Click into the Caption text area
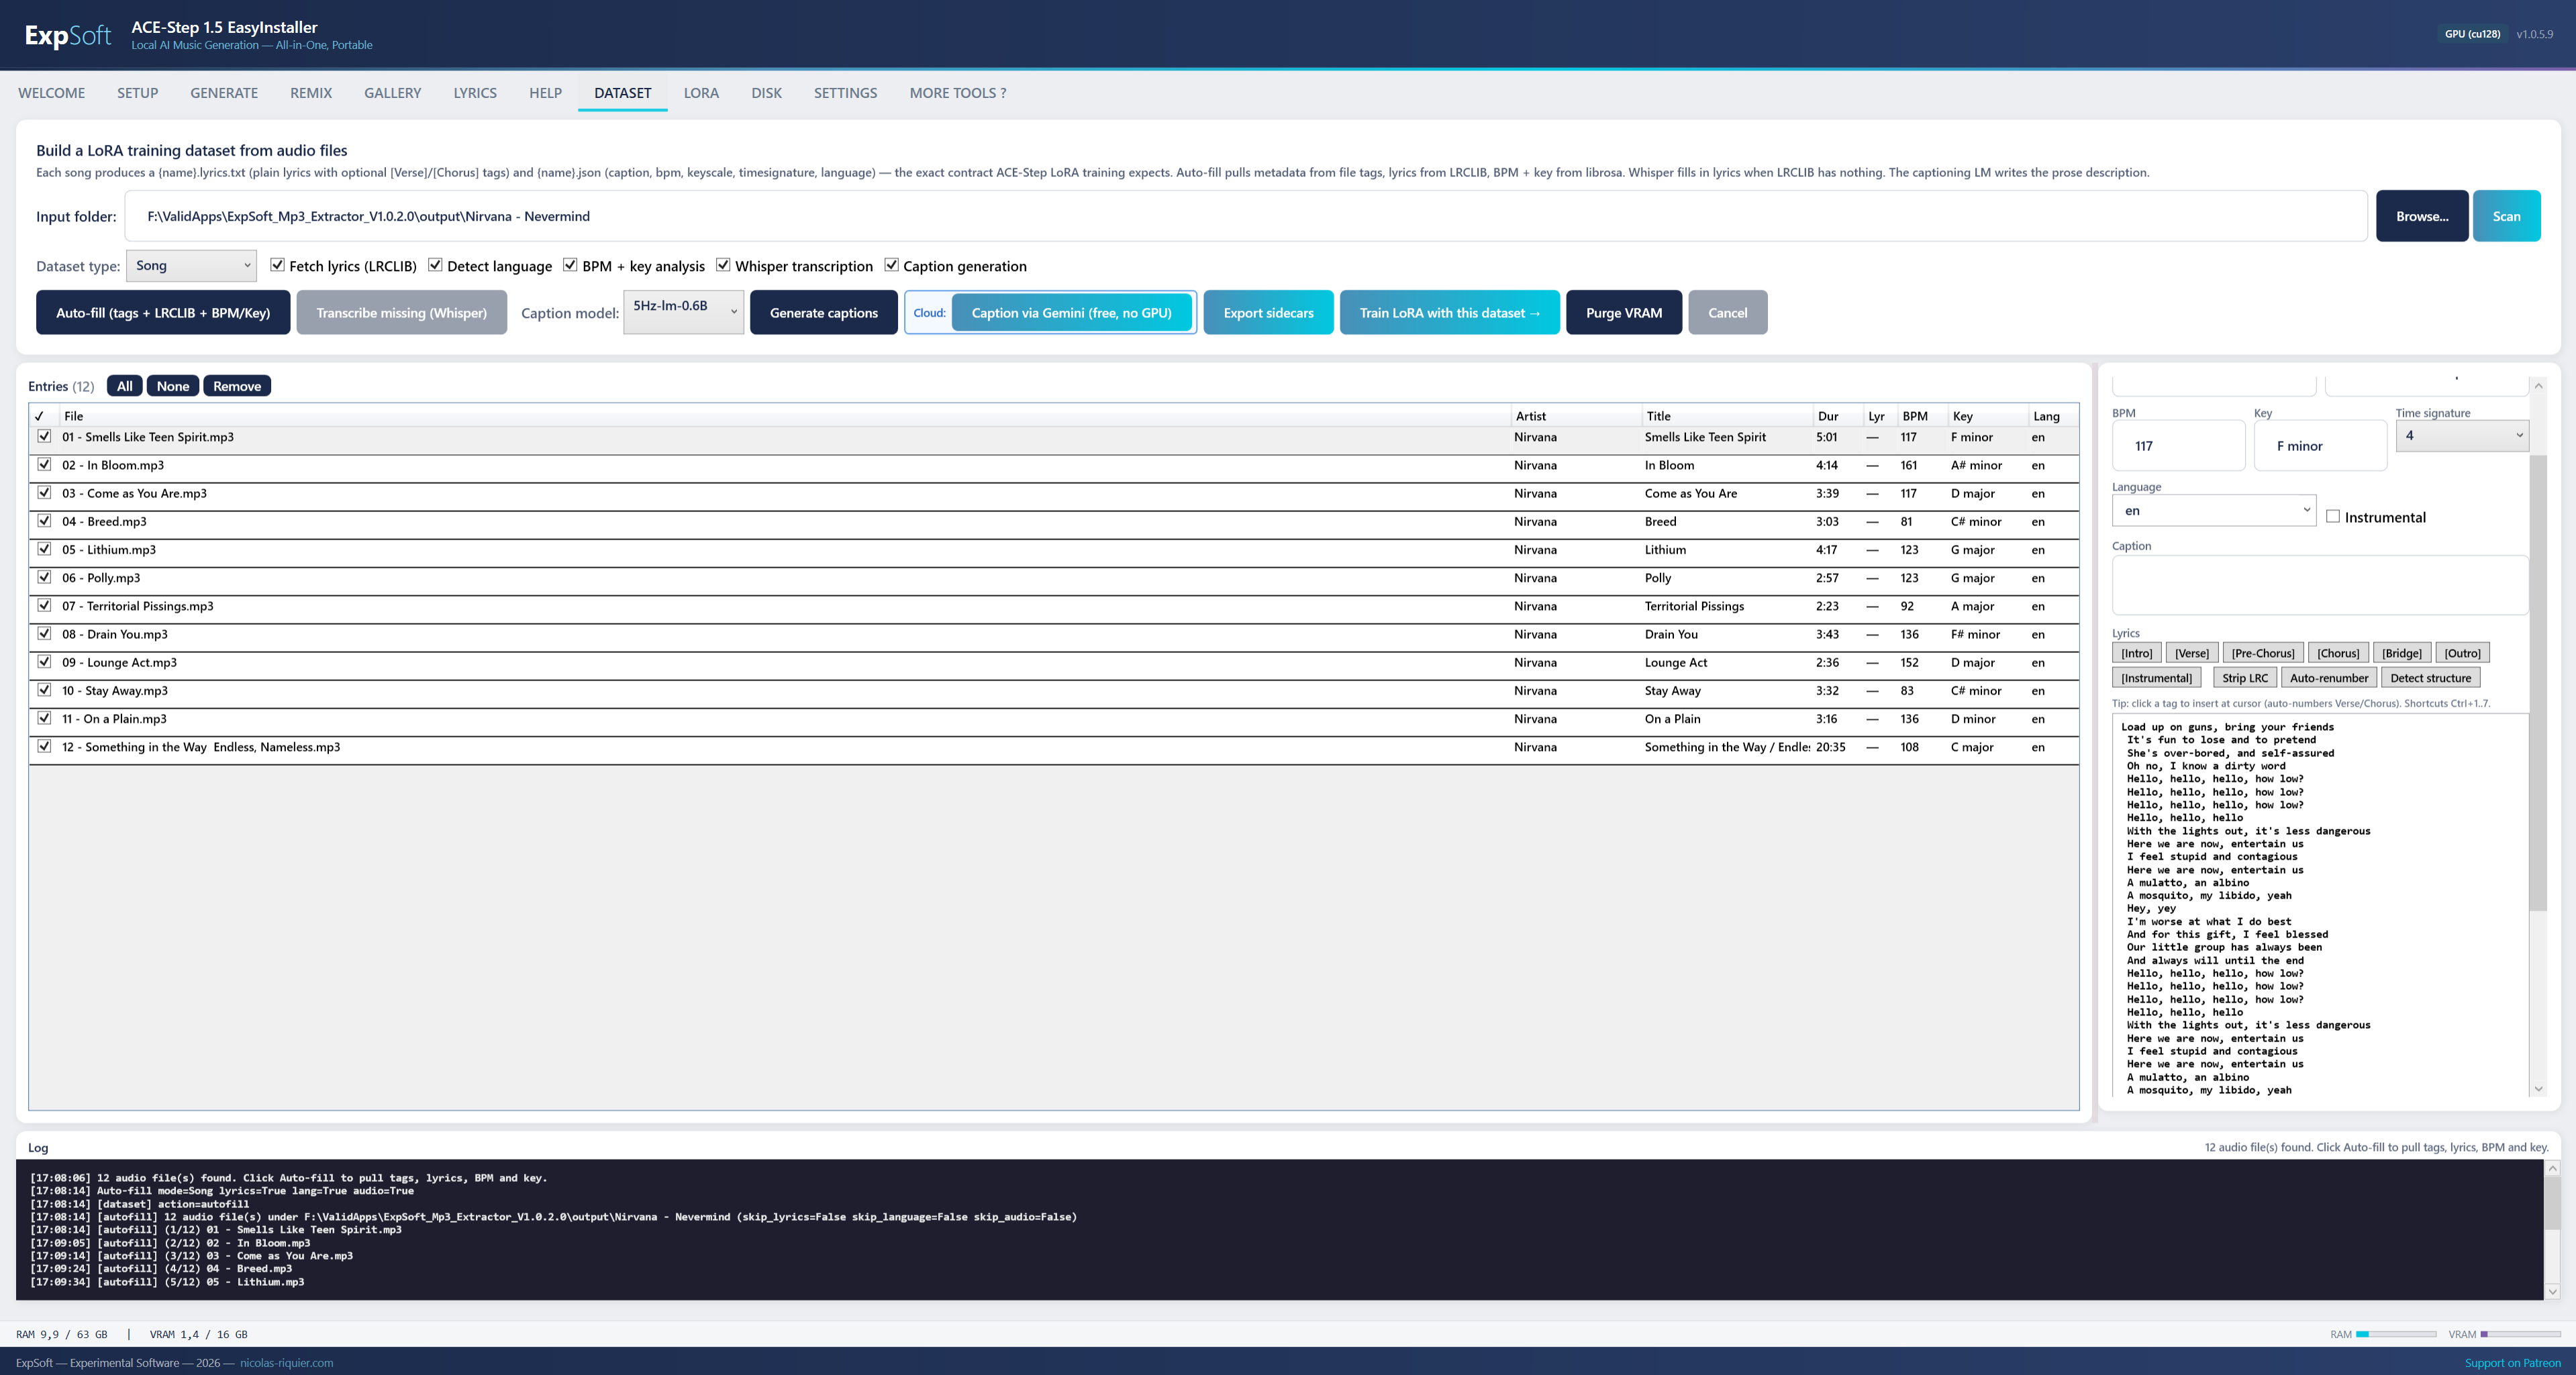Viewport: 2576px width, 1375px height. pos(2319,585)
